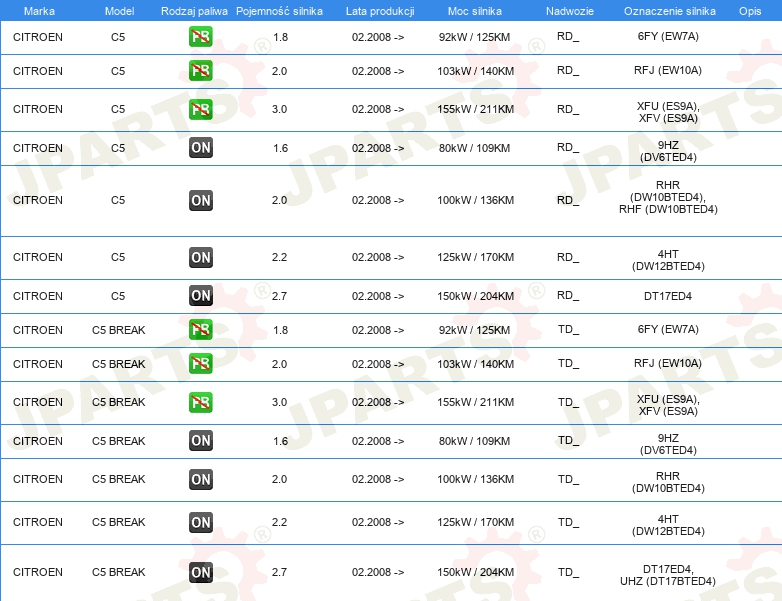This screenshot has height=601, width=782.
Task: Click CITROEN in the C5 1.8 row
Action: coord(38,37)
